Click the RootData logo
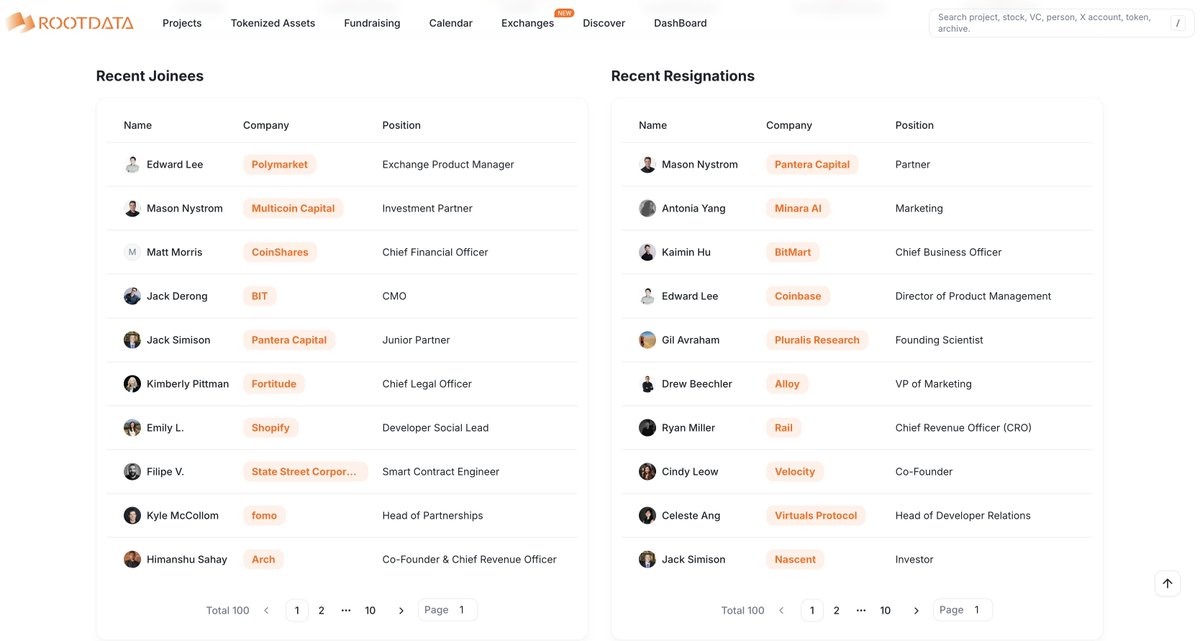The width and height of the screenshot is (1200, 641). coord(69,22)
